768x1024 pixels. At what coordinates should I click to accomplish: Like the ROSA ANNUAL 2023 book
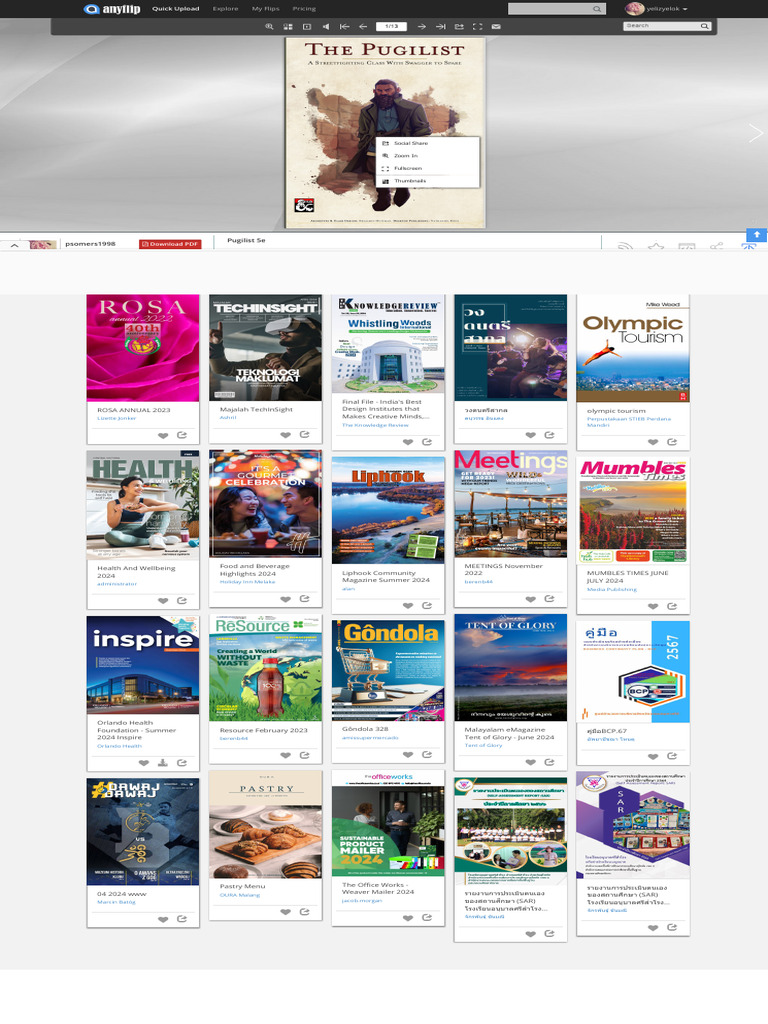(x=162, y=435)
